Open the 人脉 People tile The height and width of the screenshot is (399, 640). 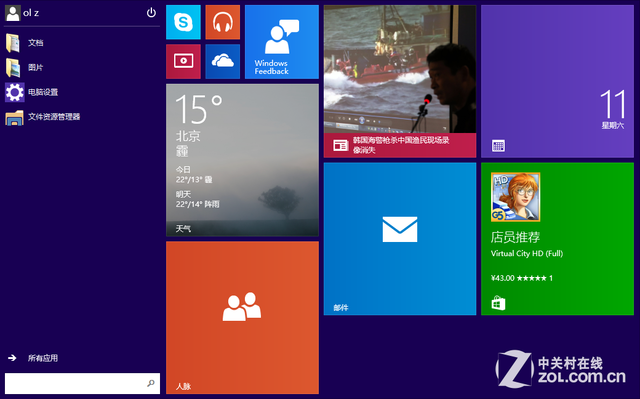pos(242,317)
